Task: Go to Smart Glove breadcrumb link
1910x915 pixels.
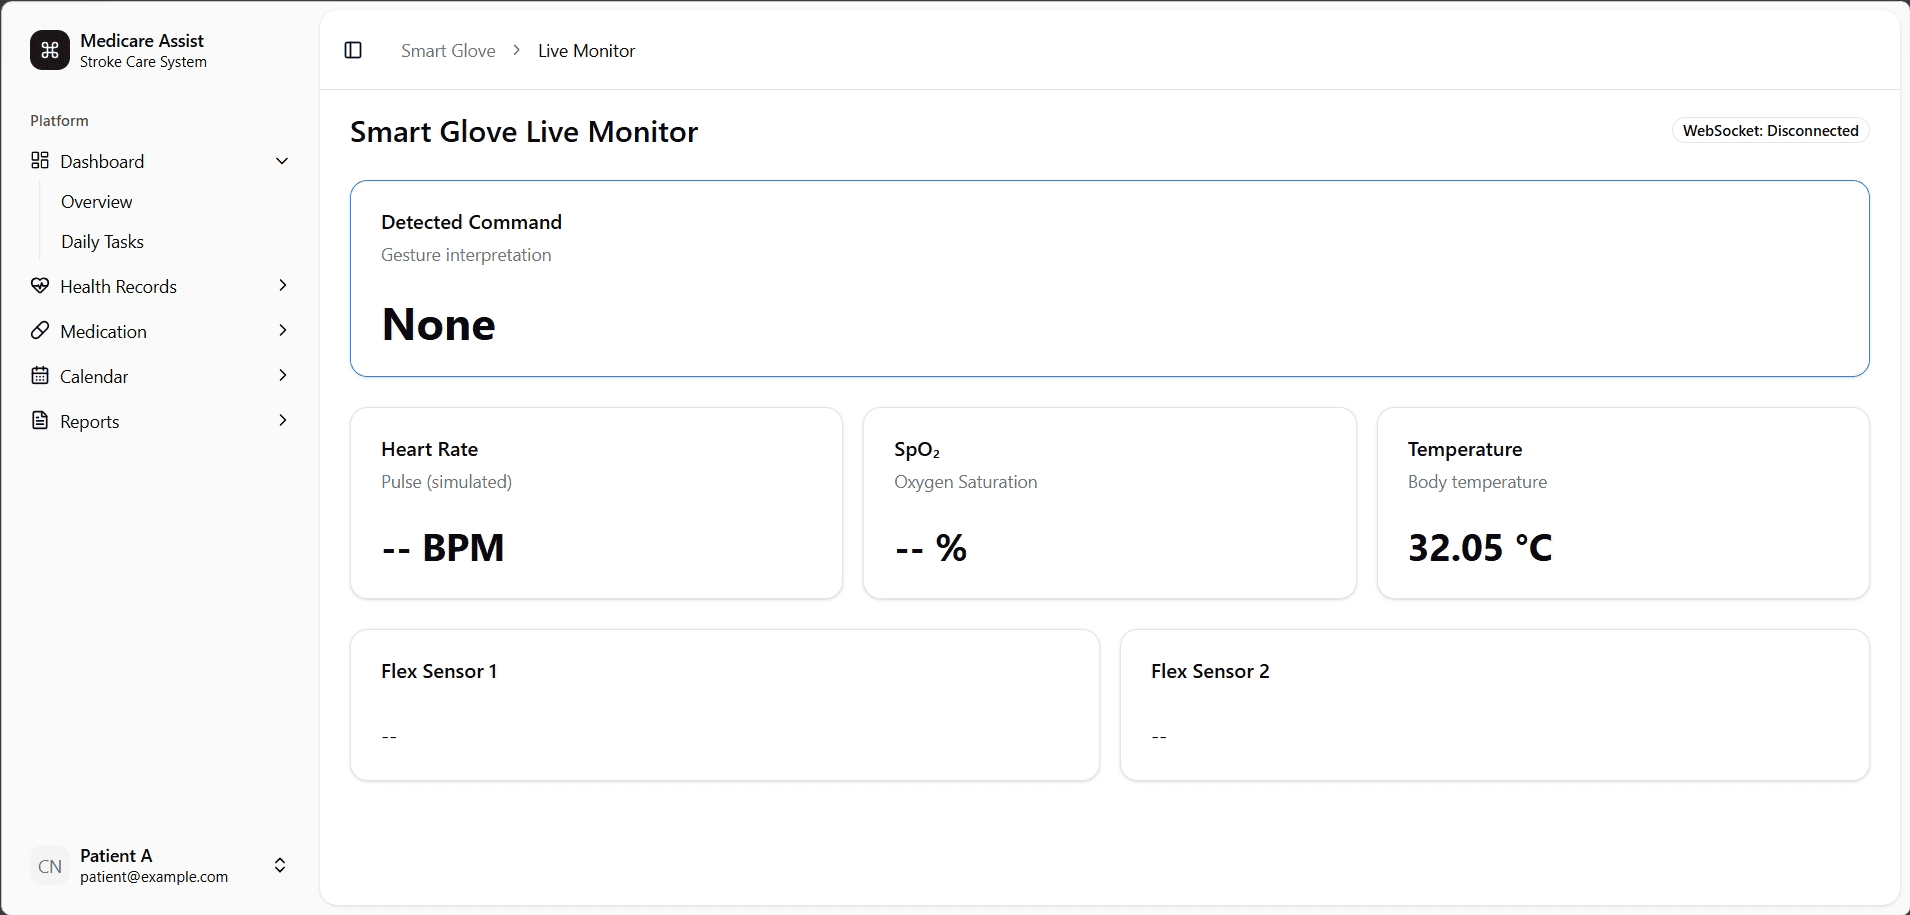Action: (448, 51)
